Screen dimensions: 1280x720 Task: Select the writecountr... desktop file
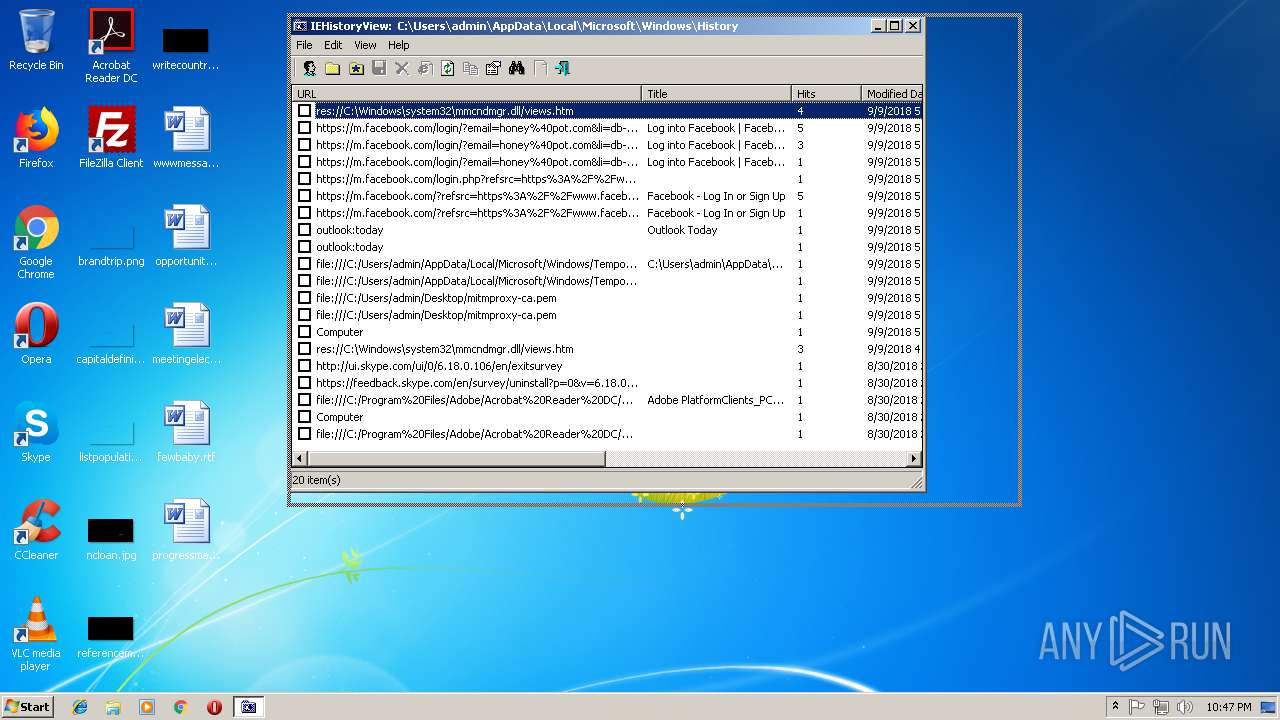click(186, 48)
